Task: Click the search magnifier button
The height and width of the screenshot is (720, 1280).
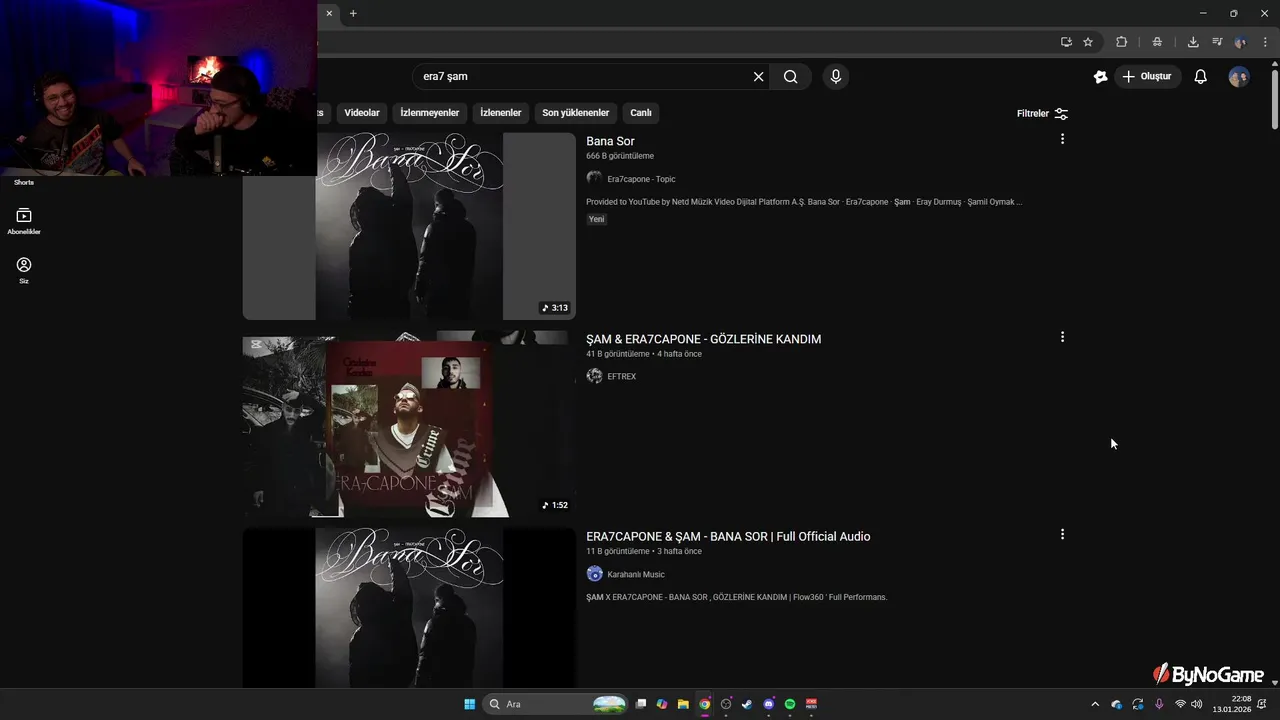Action: click(x=791, y=77)
